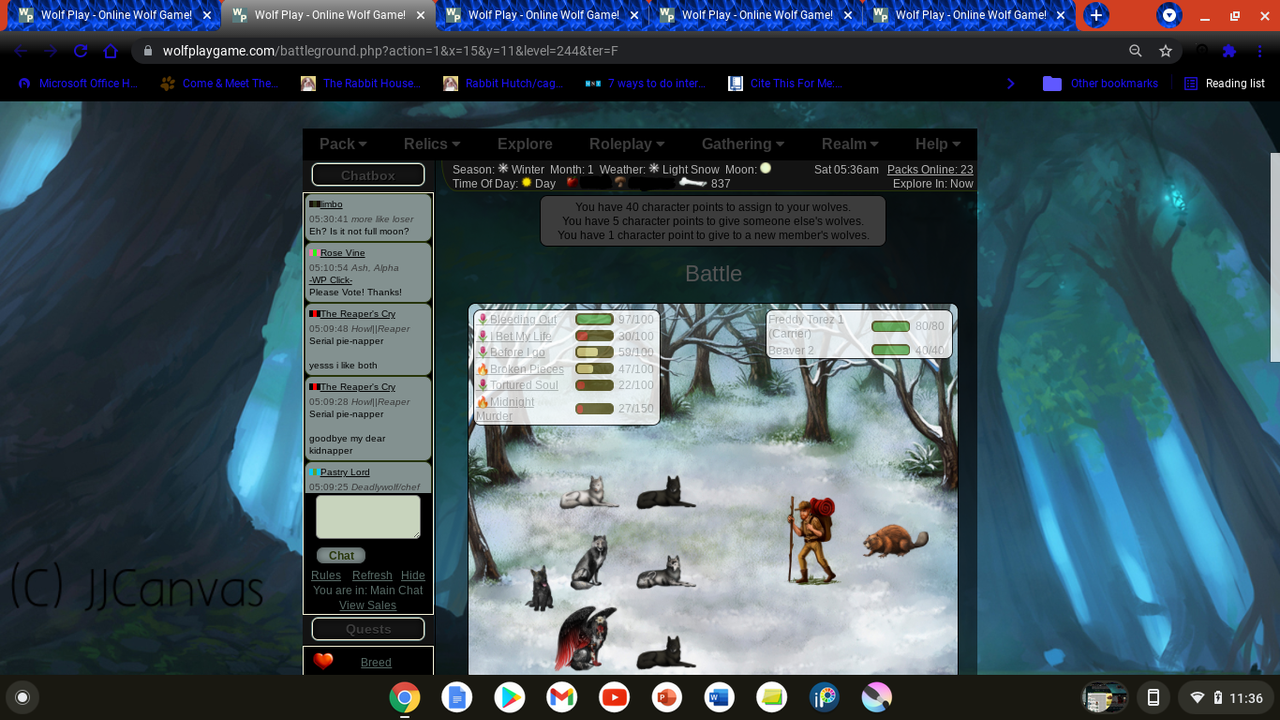Click the -WP Click- vote link
This screenshot has height=720, width=1280.
point(330,280)
